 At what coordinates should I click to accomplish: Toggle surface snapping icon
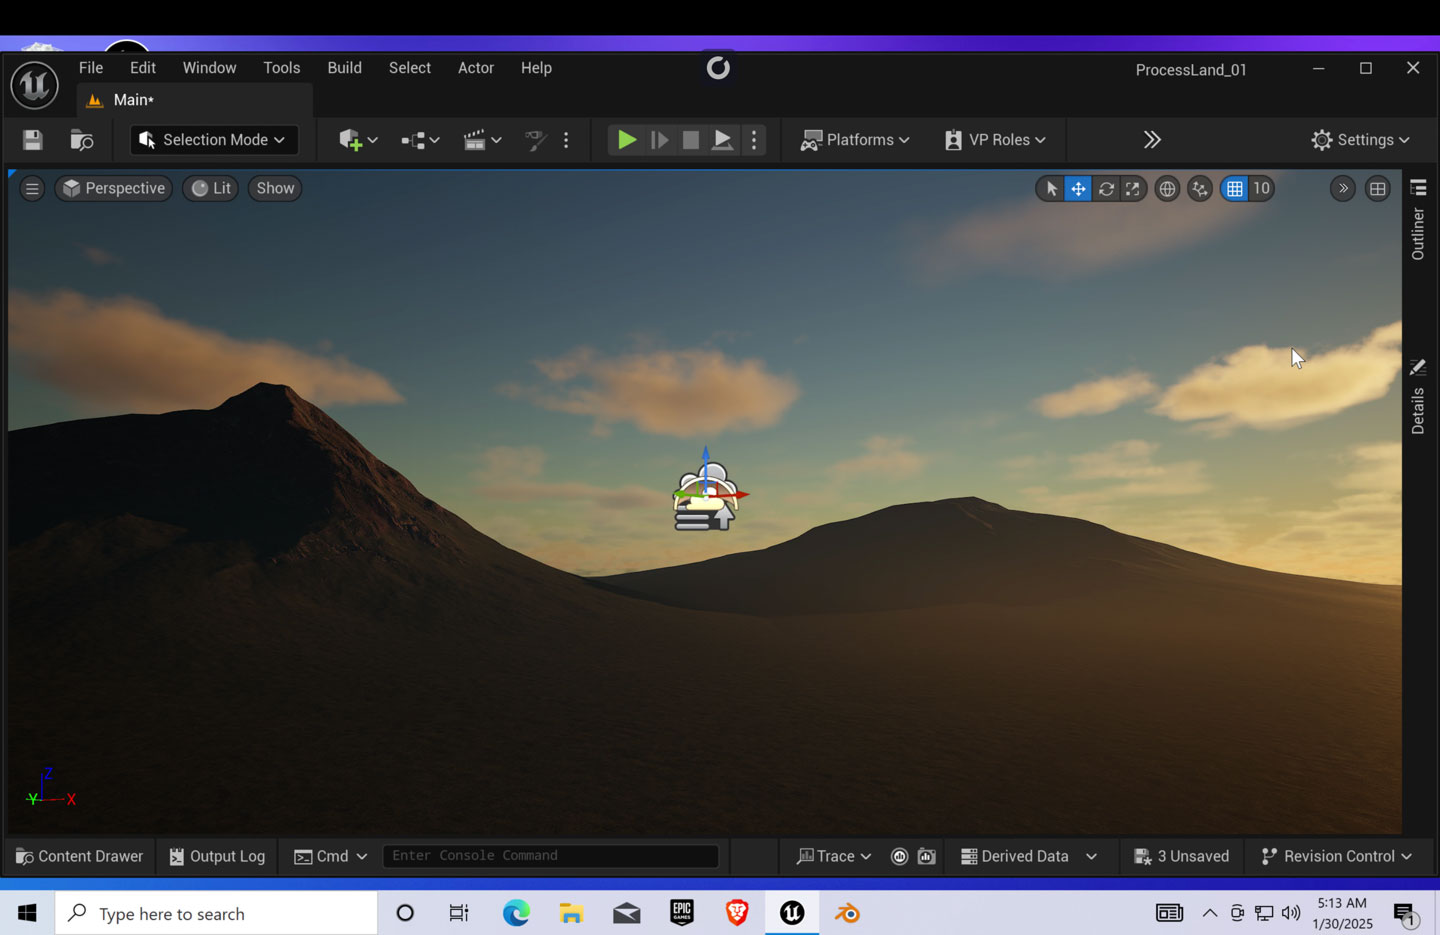pyautogui.click(x=1200, y=189)
